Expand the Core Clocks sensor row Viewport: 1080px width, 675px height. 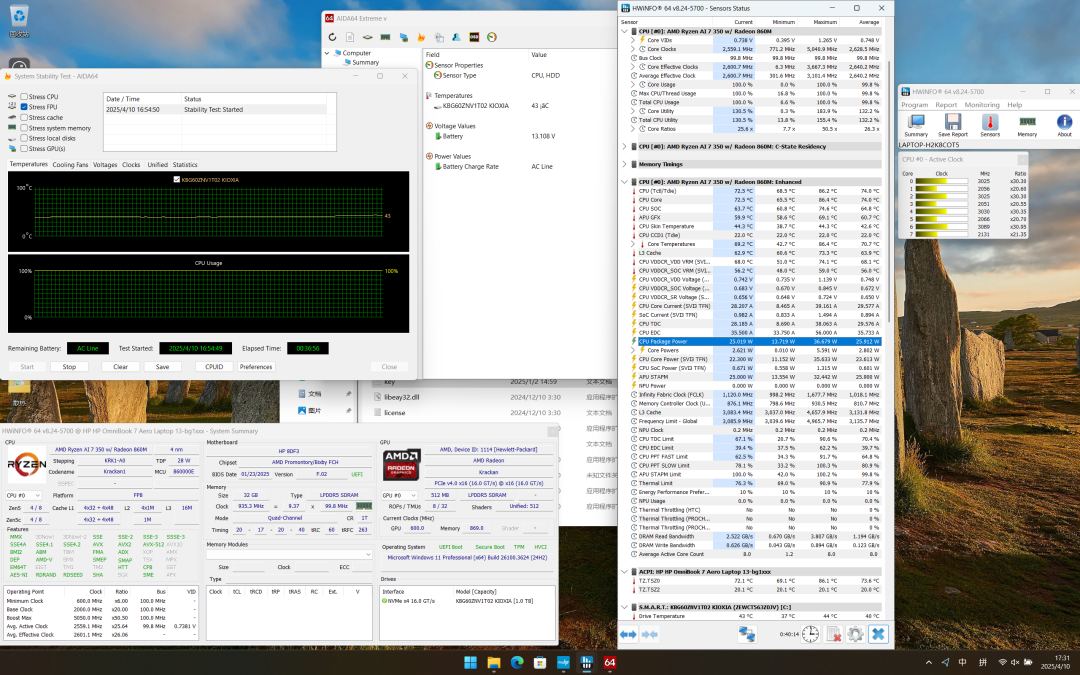click(633, 49)
